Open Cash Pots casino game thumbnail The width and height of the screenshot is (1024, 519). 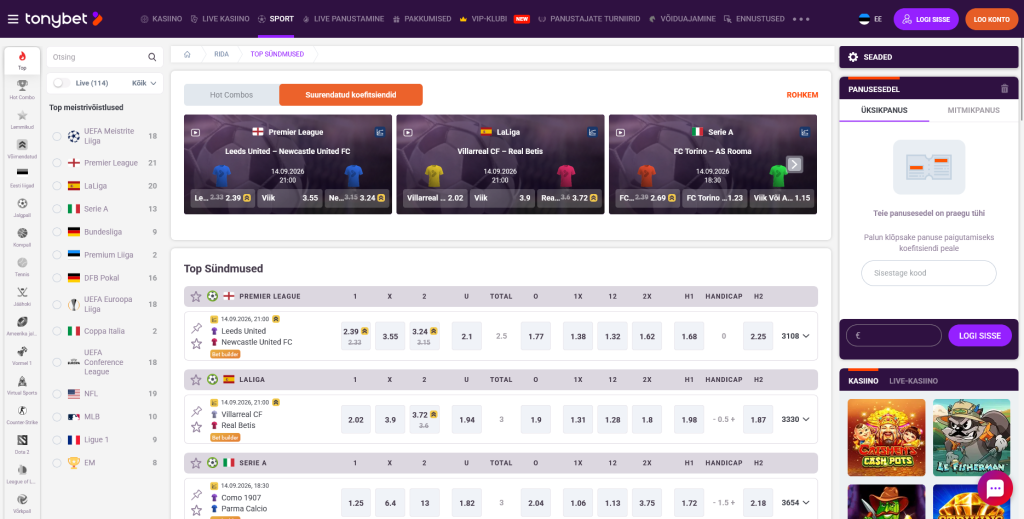(886, 437)
